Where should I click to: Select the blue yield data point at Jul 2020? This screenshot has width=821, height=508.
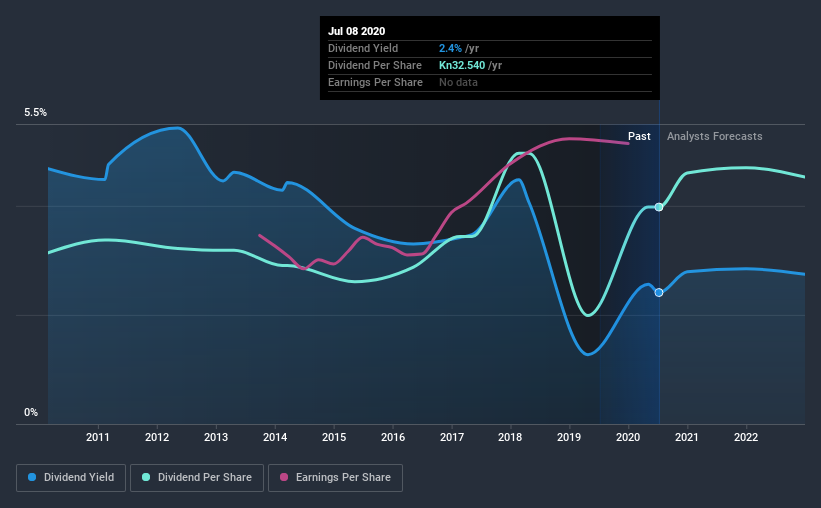tap(659, 293)
